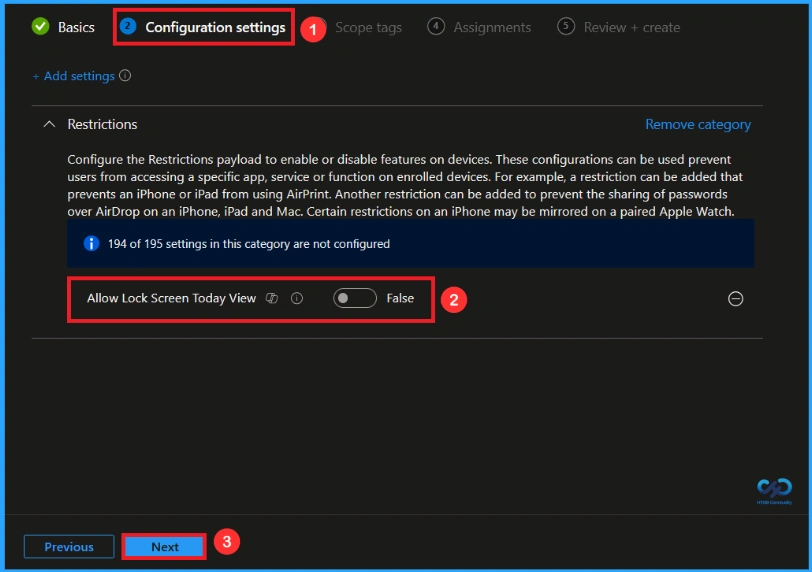
Task: Click the Add settings link
Action: (x=74, y=76)
